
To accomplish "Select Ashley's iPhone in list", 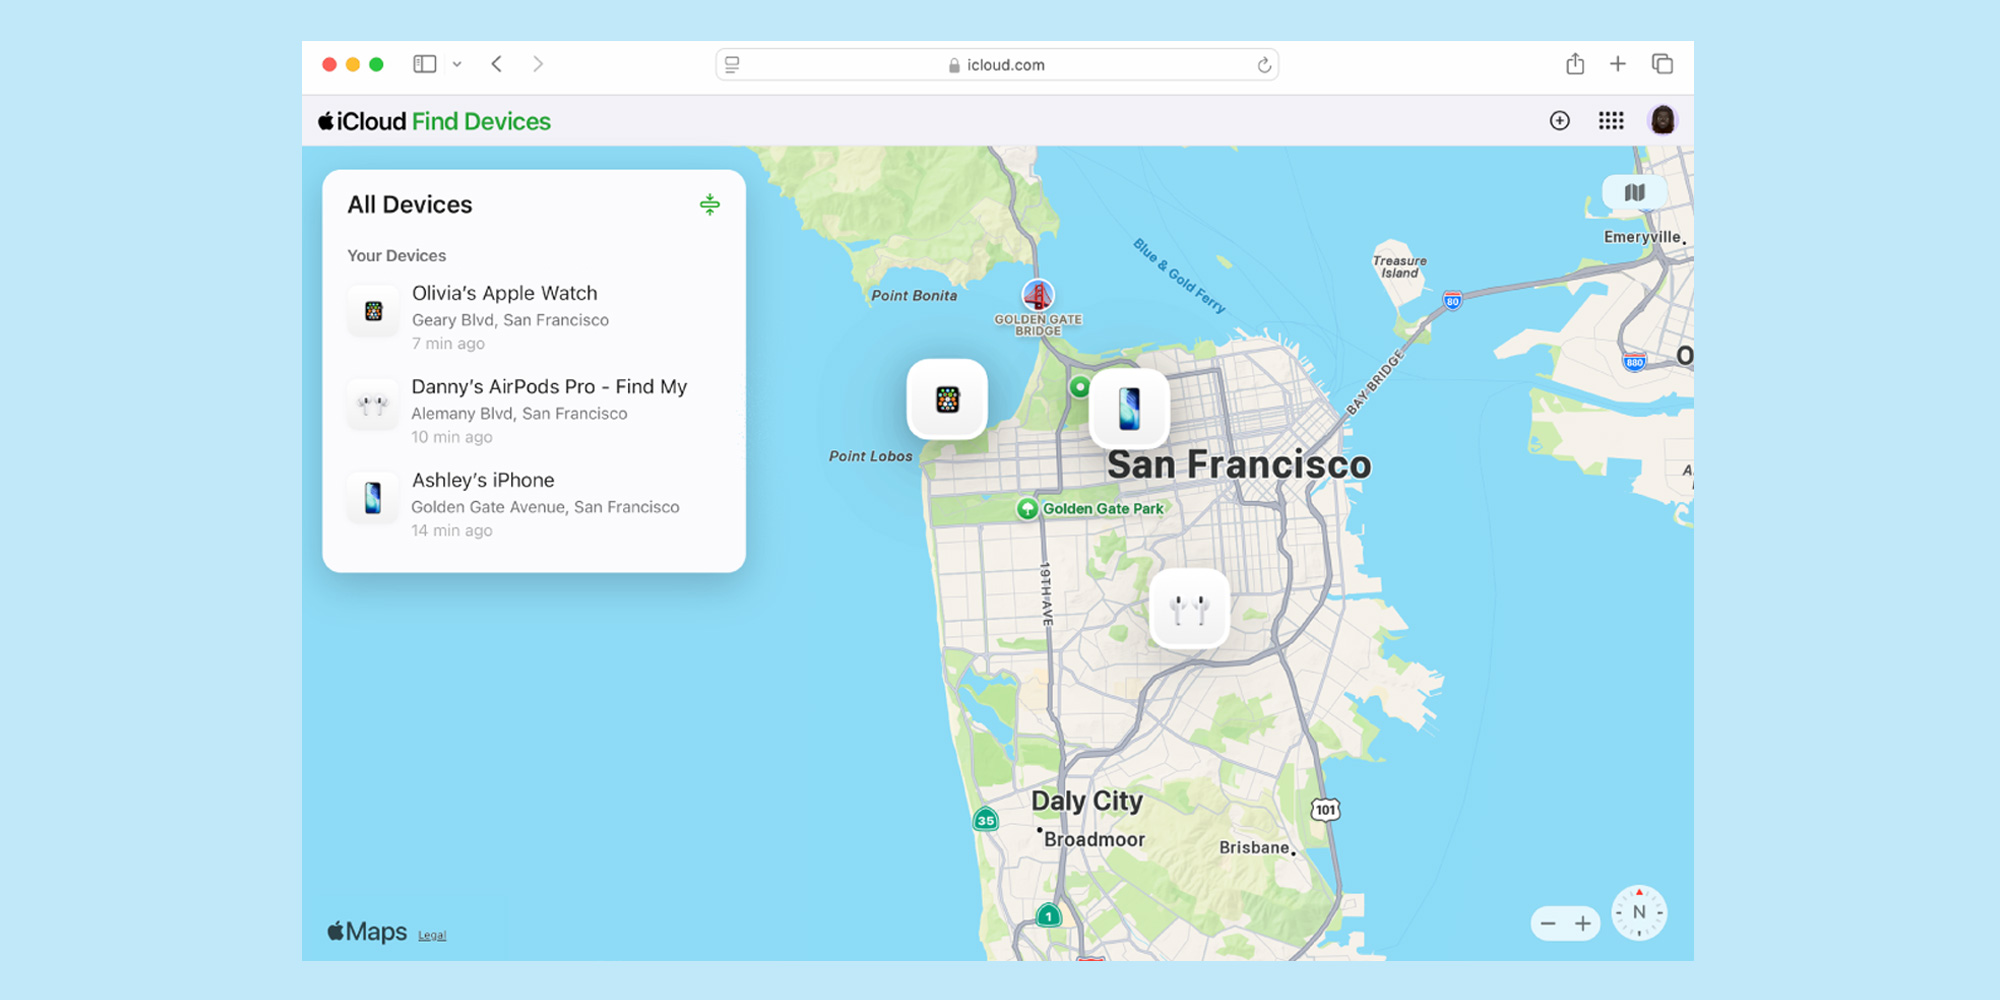I will point(534,504).
